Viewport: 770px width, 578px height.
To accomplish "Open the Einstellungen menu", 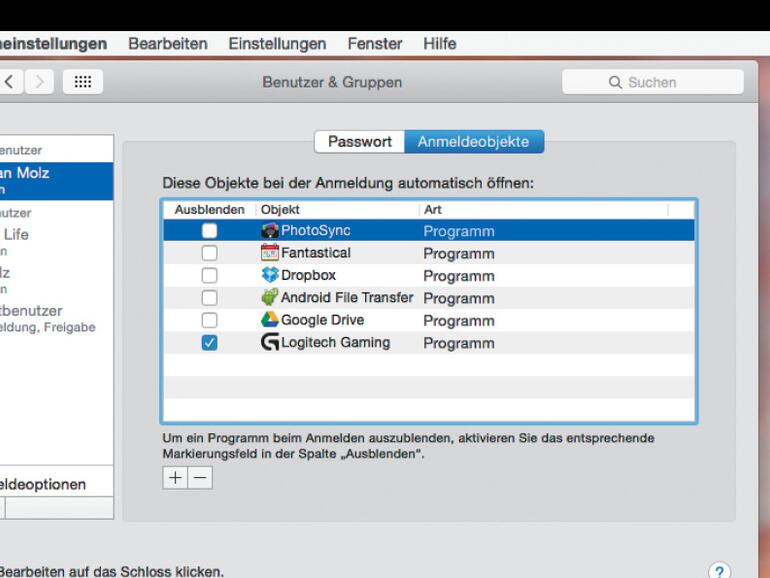I will [x=277, y=44].
